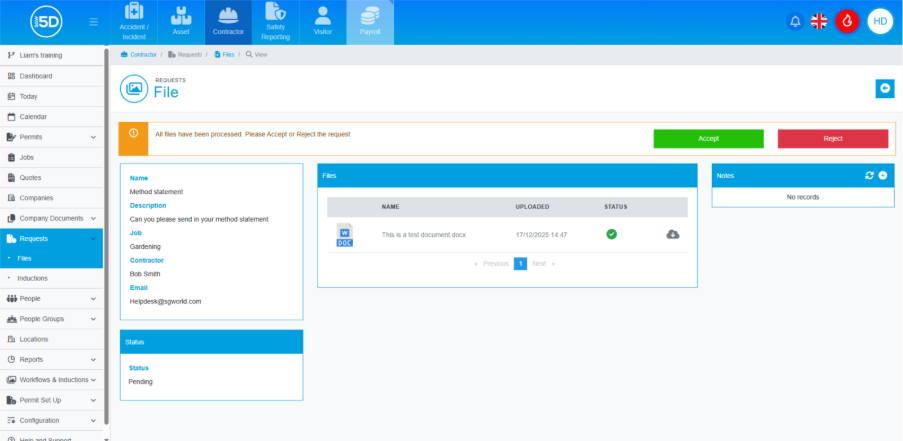Switch to the Safety Reporting module
This screenshot has width=903, height=441.
[x=276, y=22]
